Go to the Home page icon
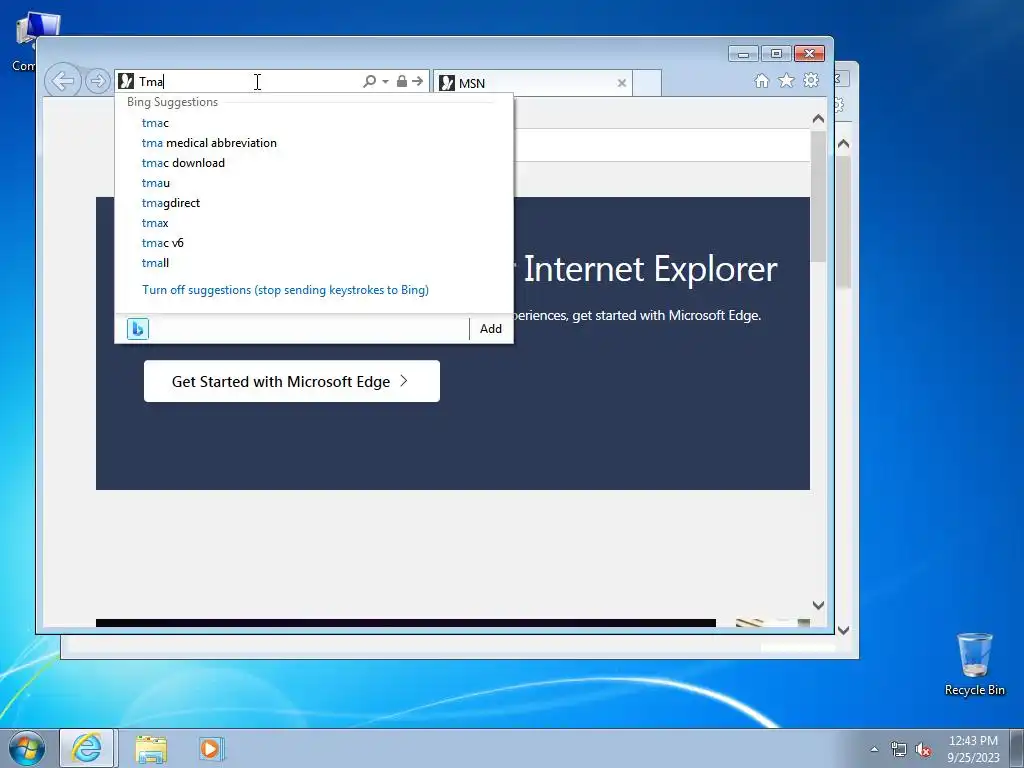The image size is (1024, 768). [761, 80]
